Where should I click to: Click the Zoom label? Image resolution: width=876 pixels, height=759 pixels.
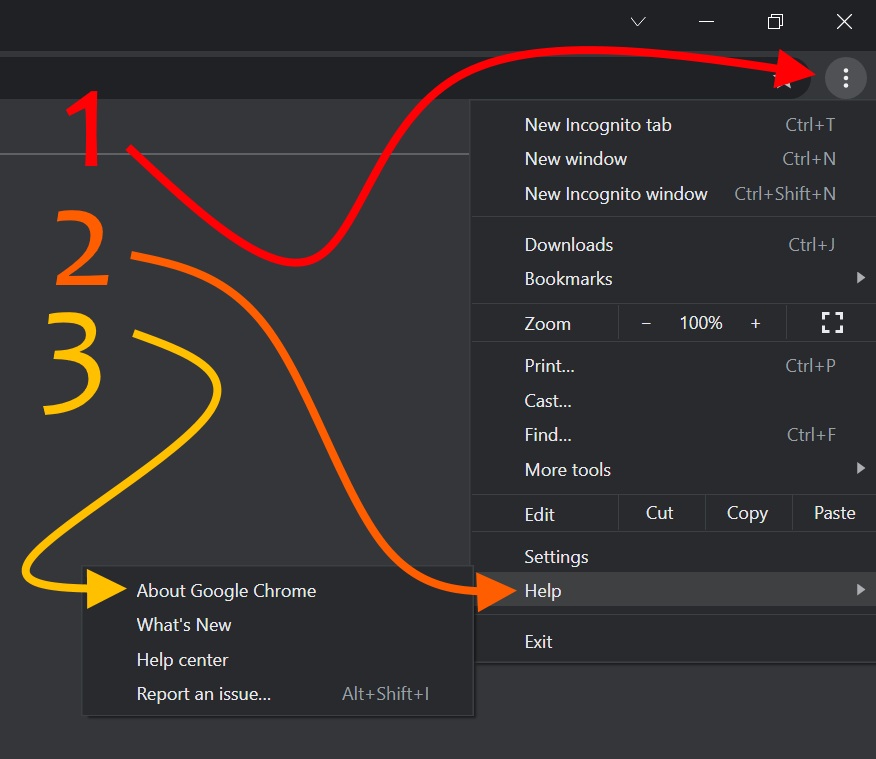click(548, 324)
